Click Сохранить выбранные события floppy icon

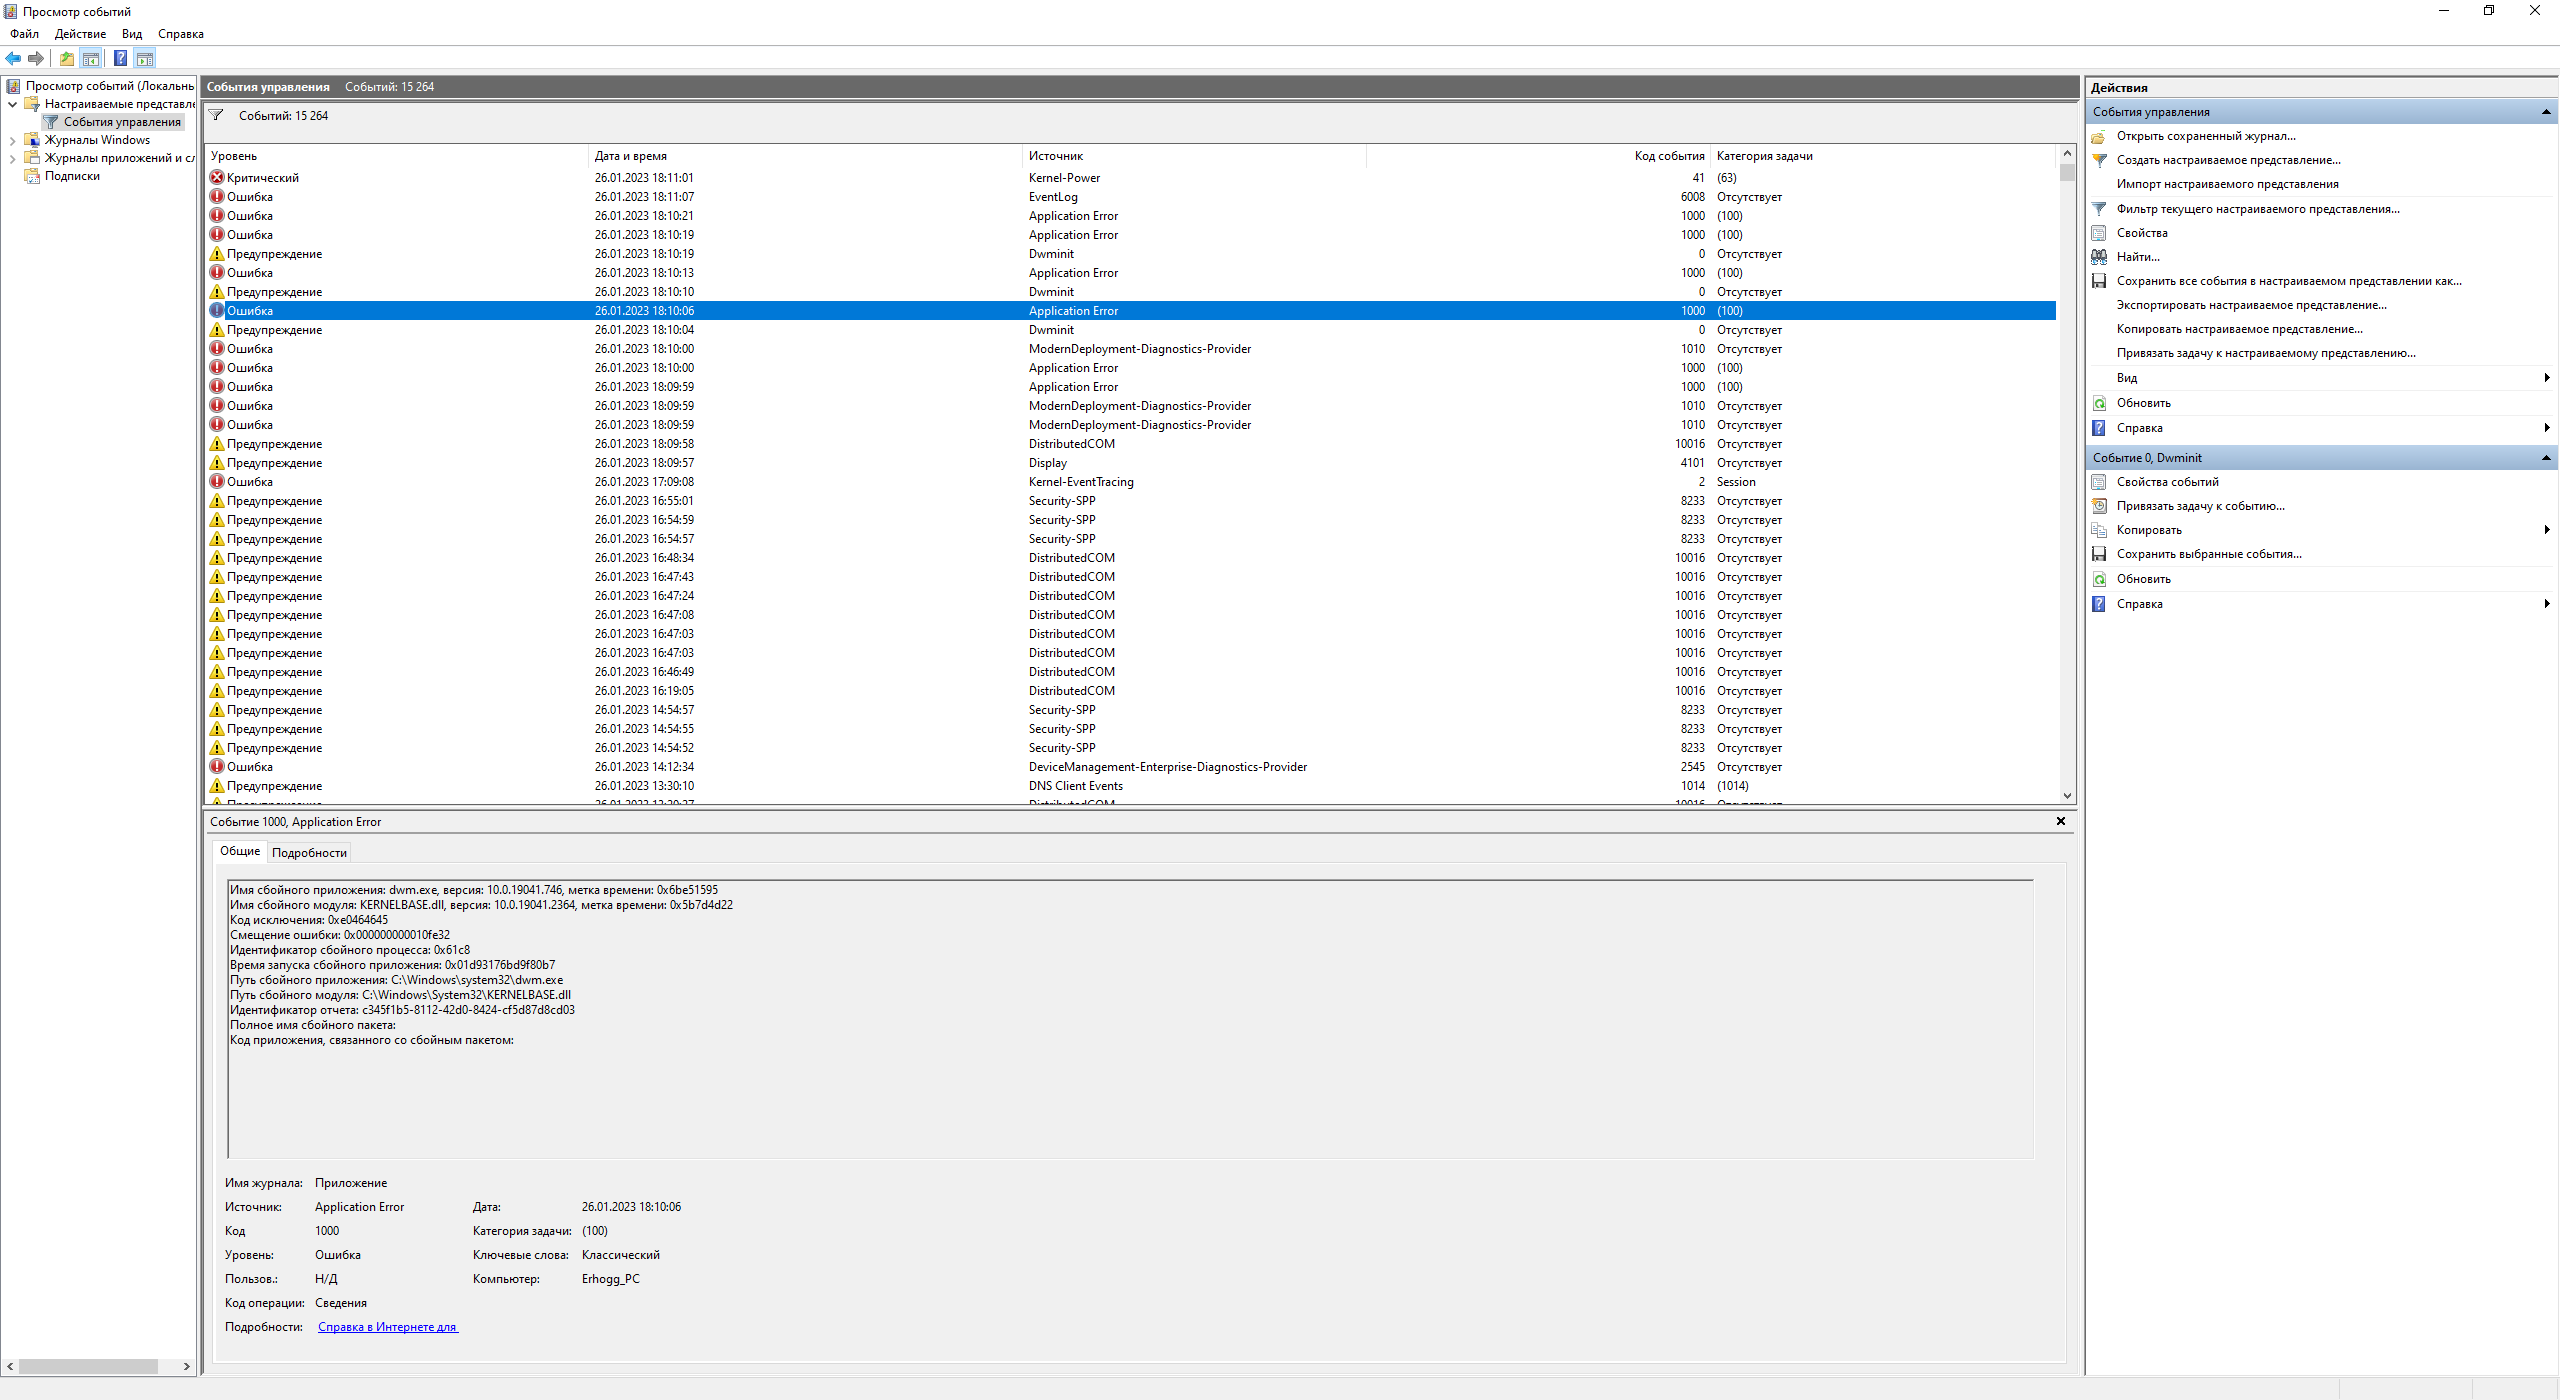pos(2099,554)
